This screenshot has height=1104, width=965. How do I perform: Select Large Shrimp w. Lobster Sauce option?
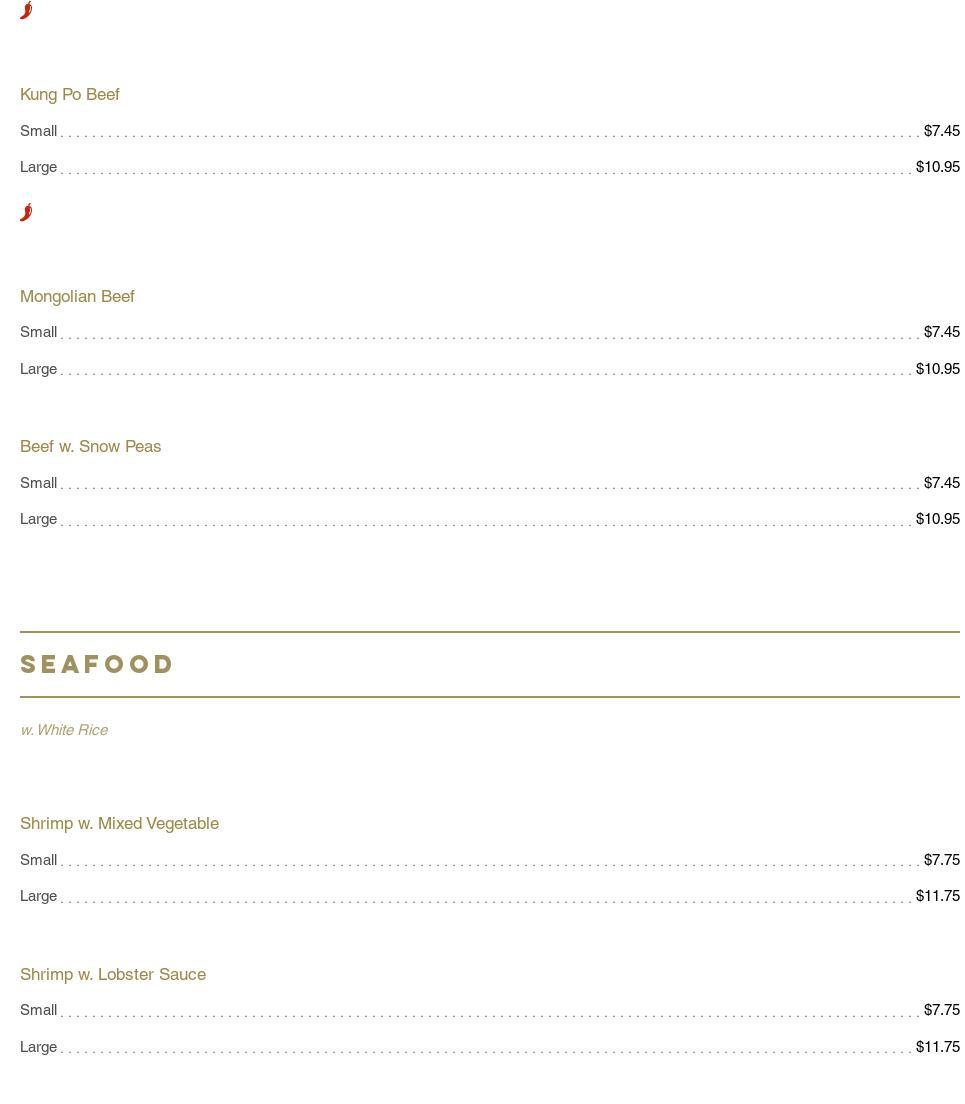(39, 1047)
